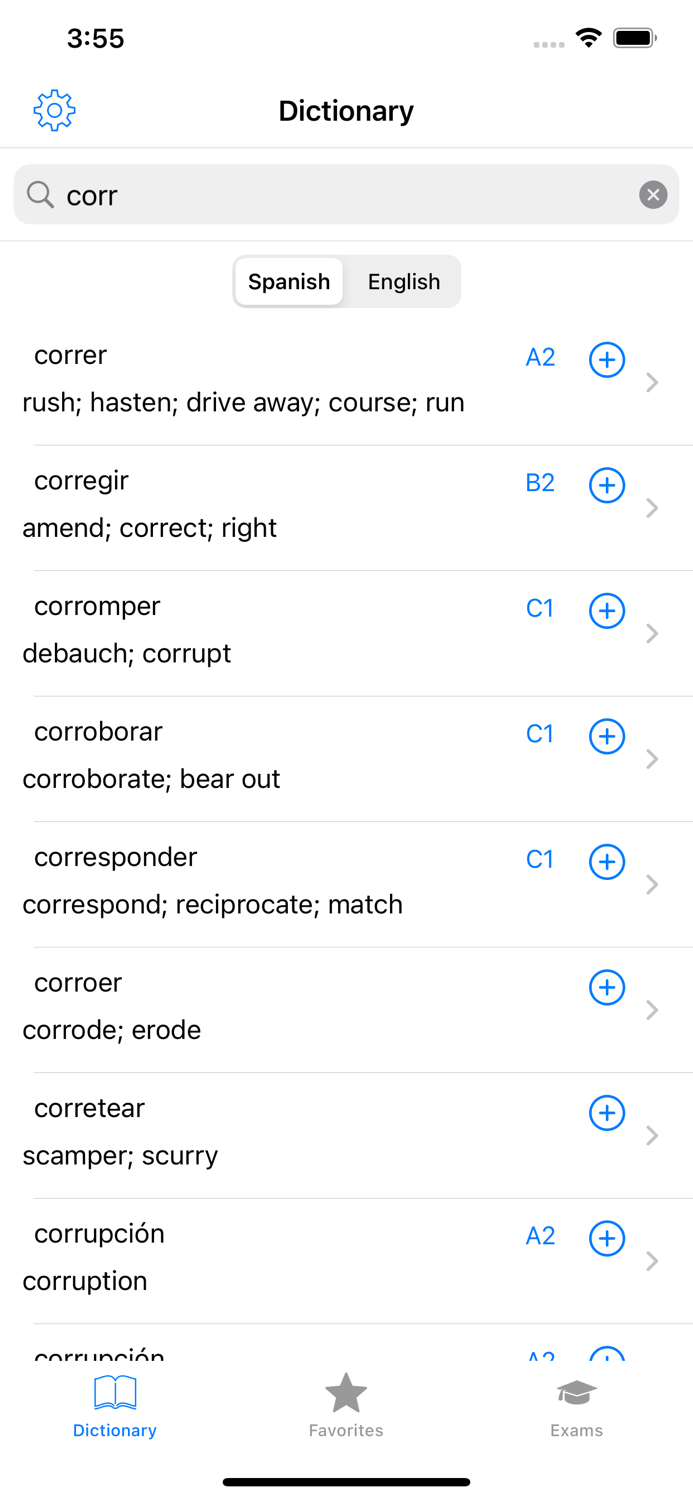The image size is (693, 1500).
Task: Expand details for 'correr' via its chevron
Action: [652, 382]
